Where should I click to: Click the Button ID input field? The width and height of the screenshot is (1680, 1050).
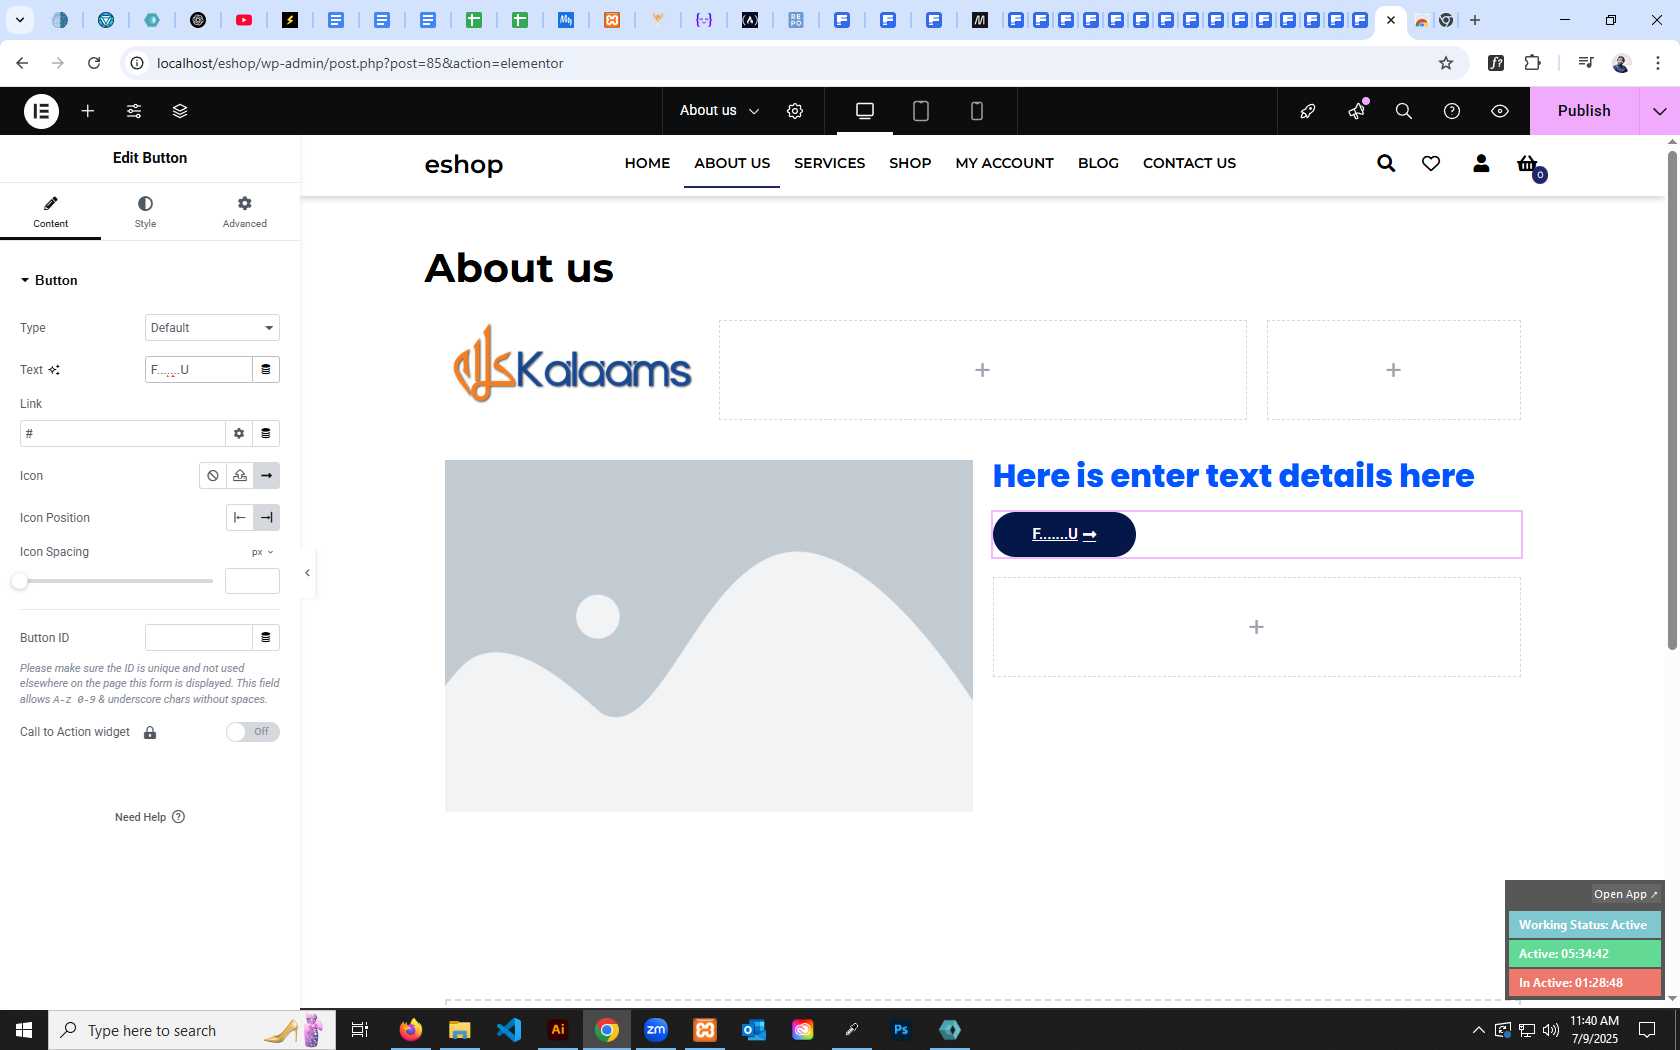tap(198, 638)
